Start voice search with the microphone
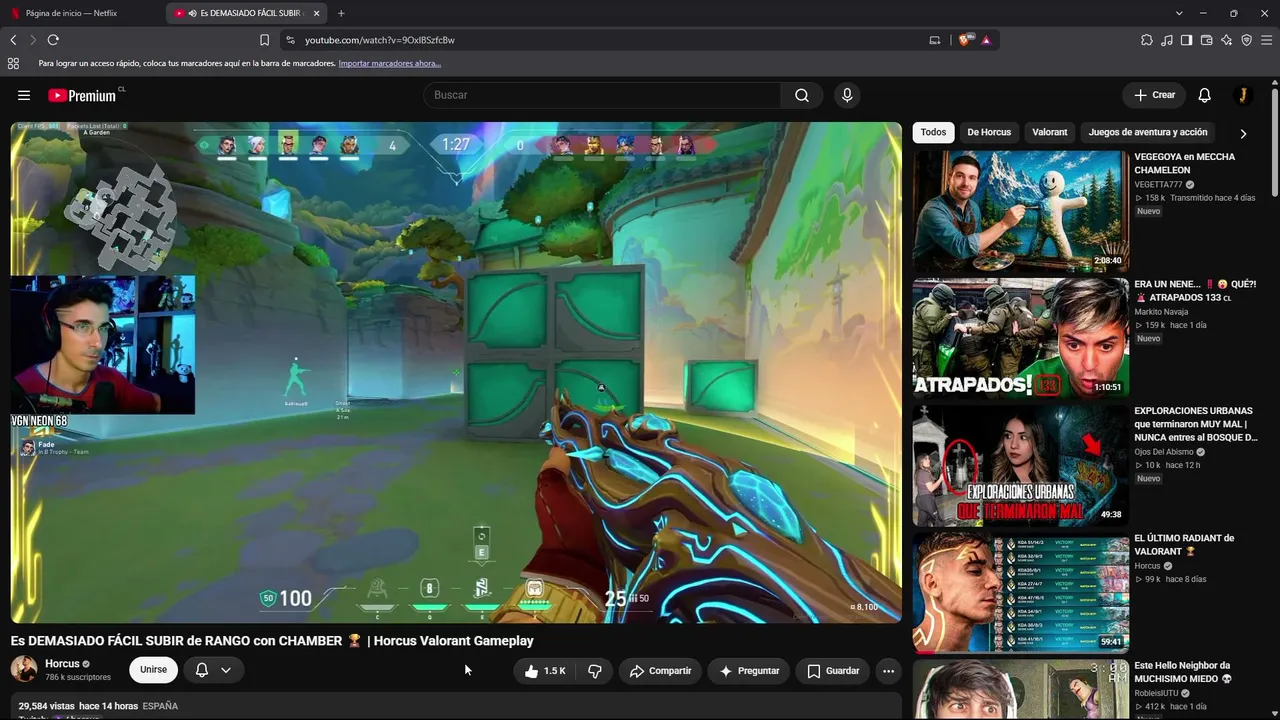Screen dimensions: 1280x720 point(847,95)
